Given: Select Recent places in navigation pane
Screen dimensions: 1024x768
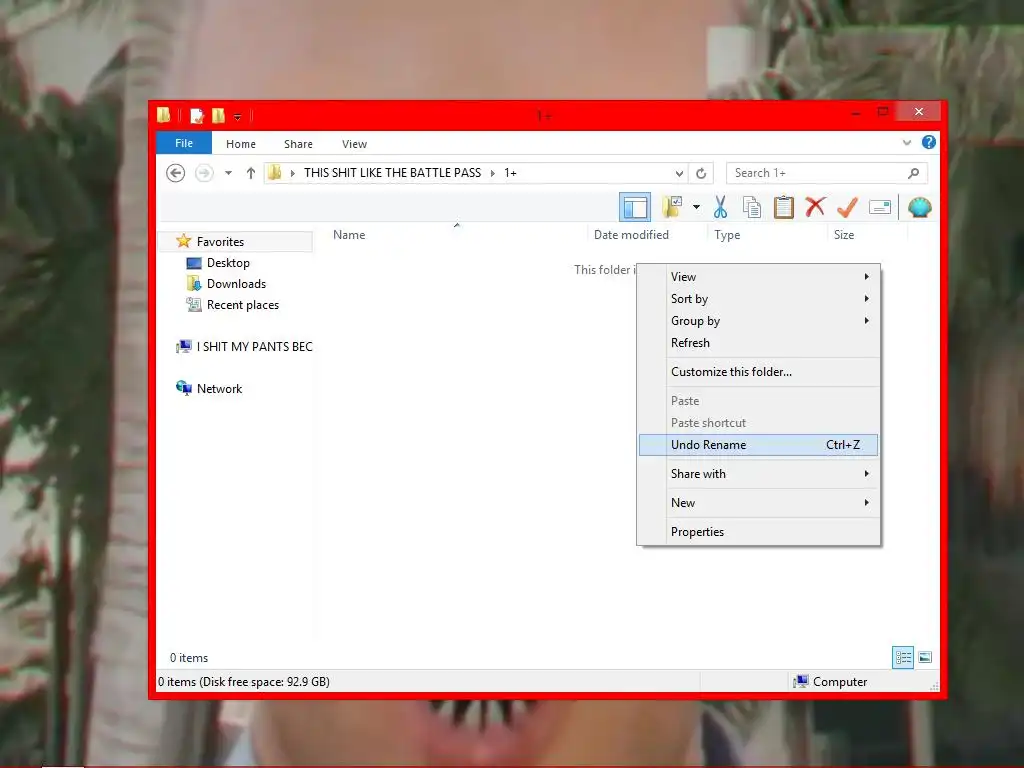Looking at the screenshot, I should pos(243,305).
